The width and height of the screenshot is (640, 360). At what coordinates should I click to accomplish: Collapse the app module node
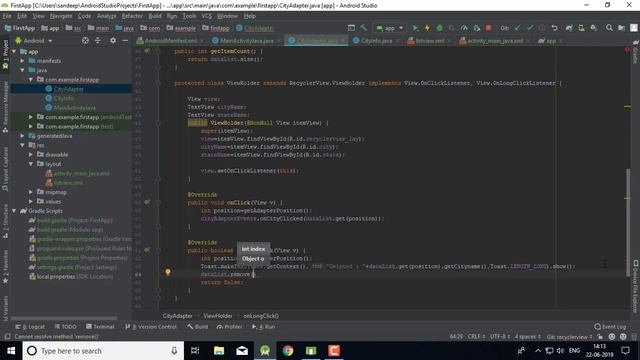[x=14, y=51]
